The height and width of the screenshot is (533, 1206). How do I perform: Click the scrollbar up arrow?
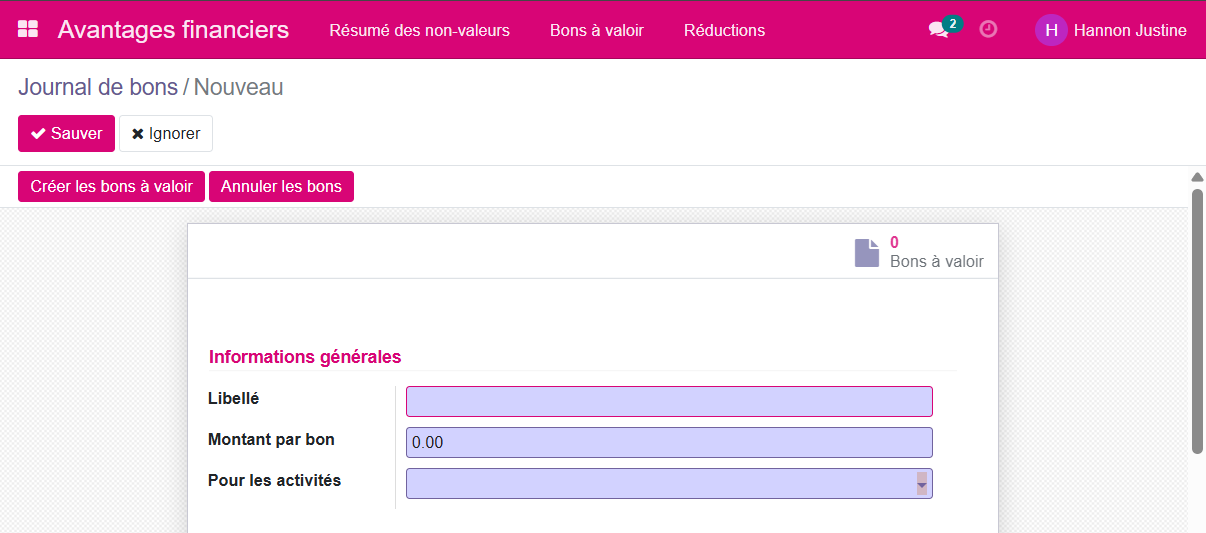(x=1197, y=177)
